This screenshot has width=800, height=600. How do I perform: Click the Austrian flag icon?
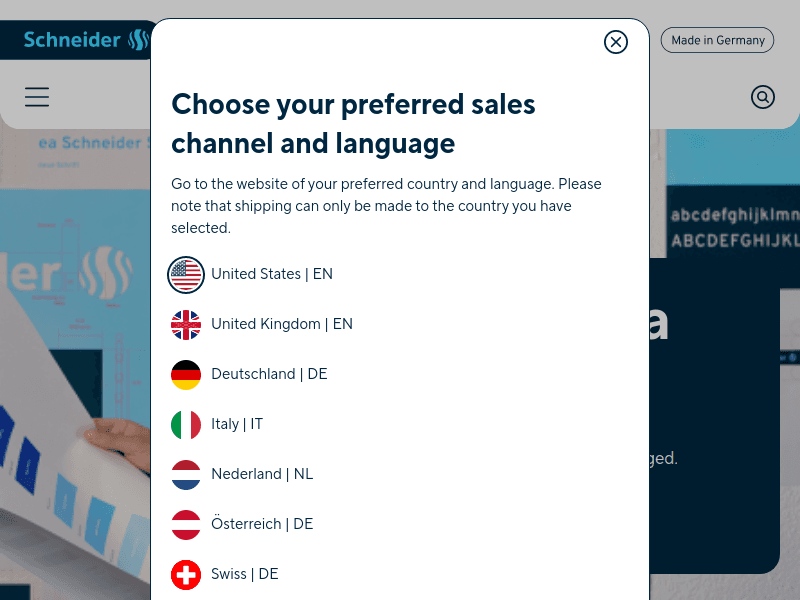(186, 524)
